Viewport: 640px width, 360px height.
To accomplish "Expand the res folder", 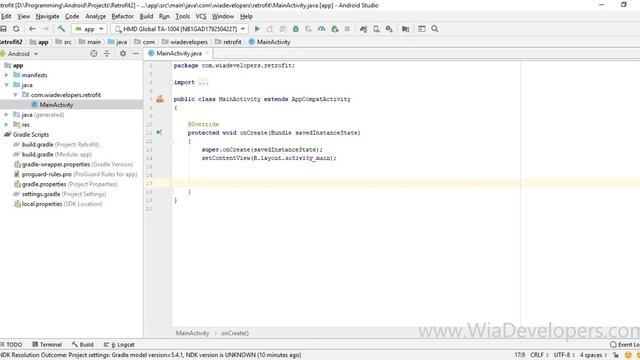I will (x=7, y=124).
